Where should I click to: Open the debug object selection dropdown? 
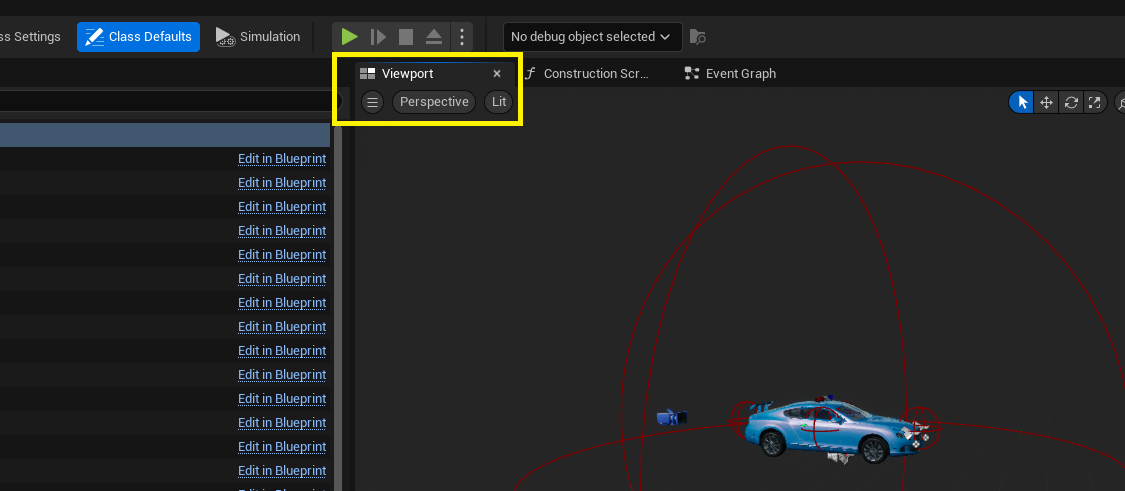pyautogui.click(x=592, y=37)
